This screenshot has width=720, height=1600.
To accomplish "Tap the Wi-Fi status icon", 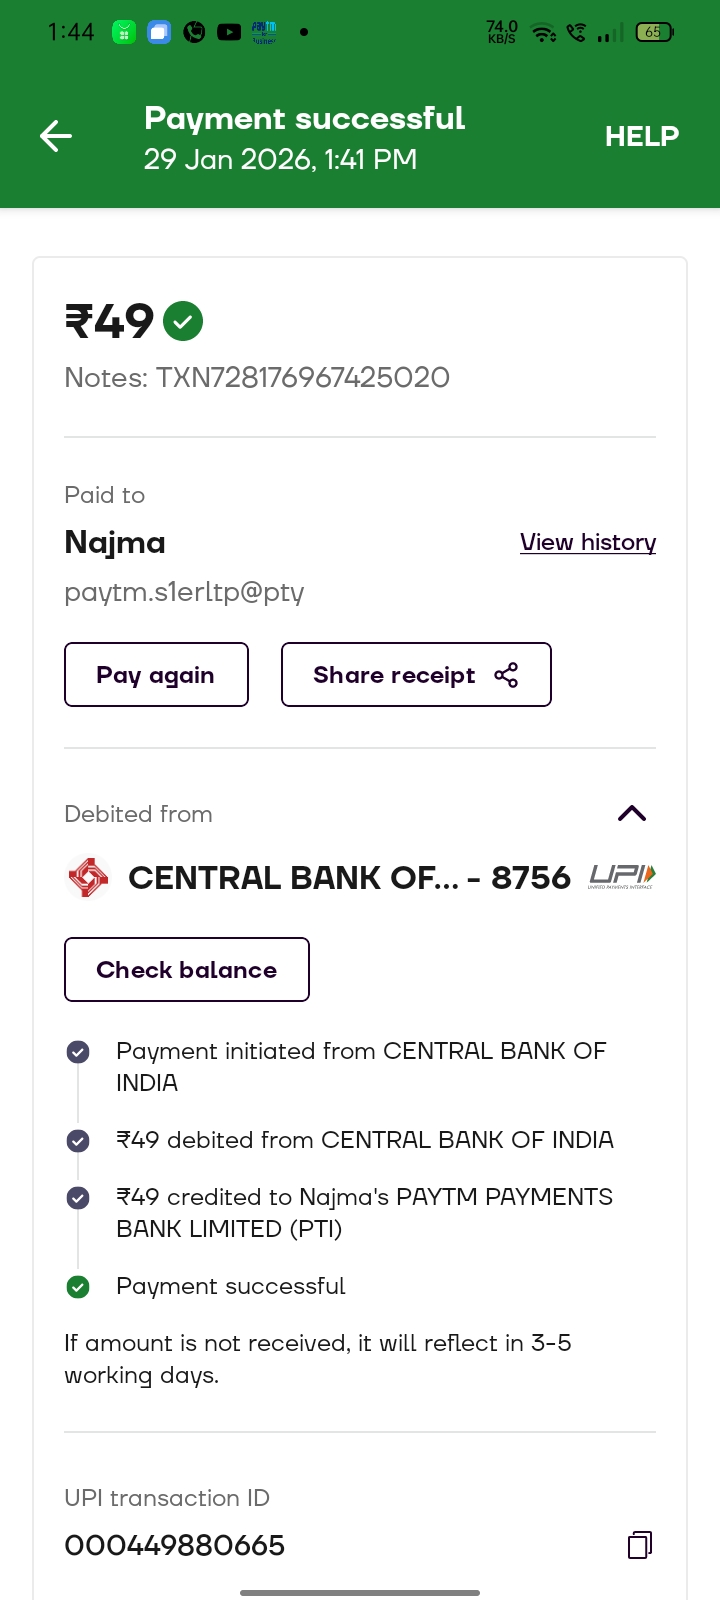I will [x=543, y=33].
